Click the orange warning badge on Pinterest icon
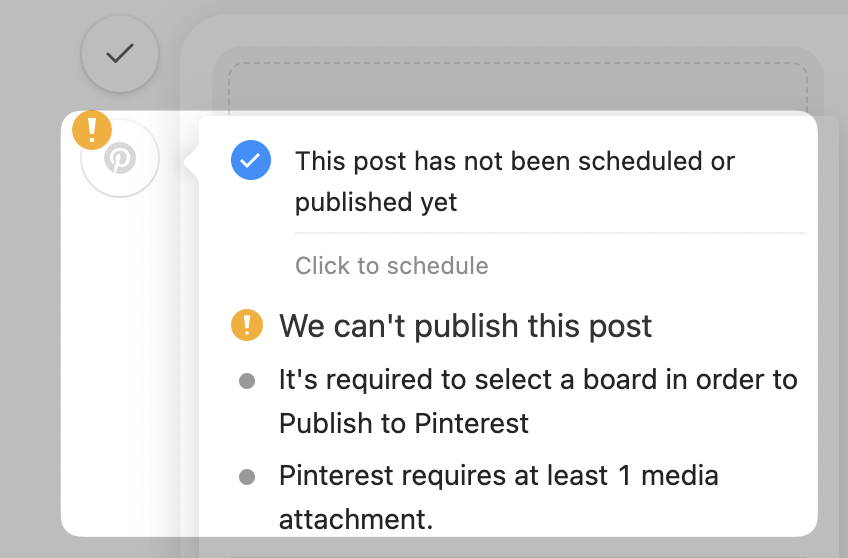Viewport: 848px width, 558px height. pyautogui.click(x=93, y=130)
